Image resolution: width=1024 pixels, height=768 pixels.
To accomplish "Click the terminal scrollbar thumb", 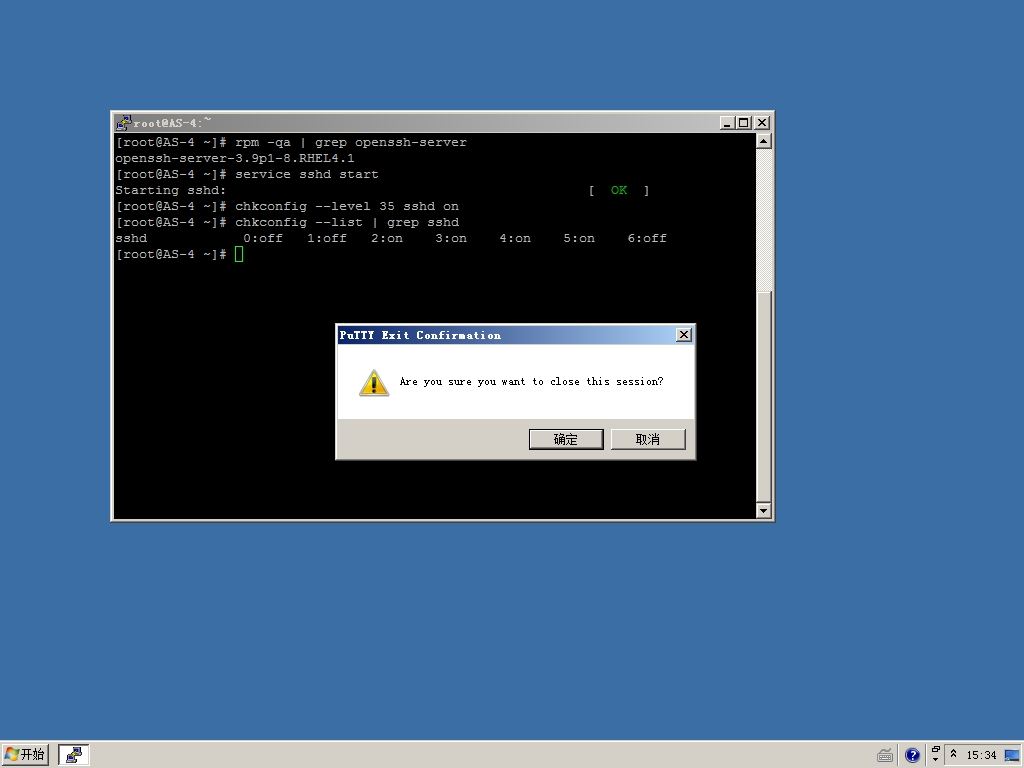I will click(763, 396).
